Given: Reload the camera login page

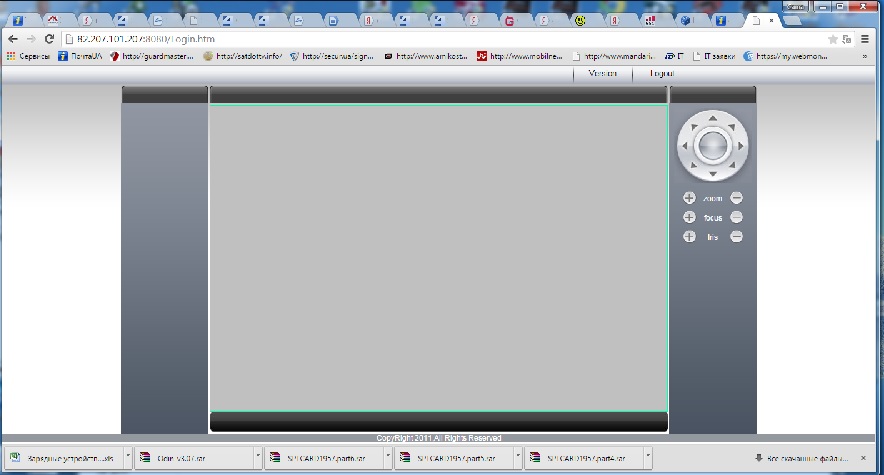Looking at the screenshot, I should click(50, 39).
